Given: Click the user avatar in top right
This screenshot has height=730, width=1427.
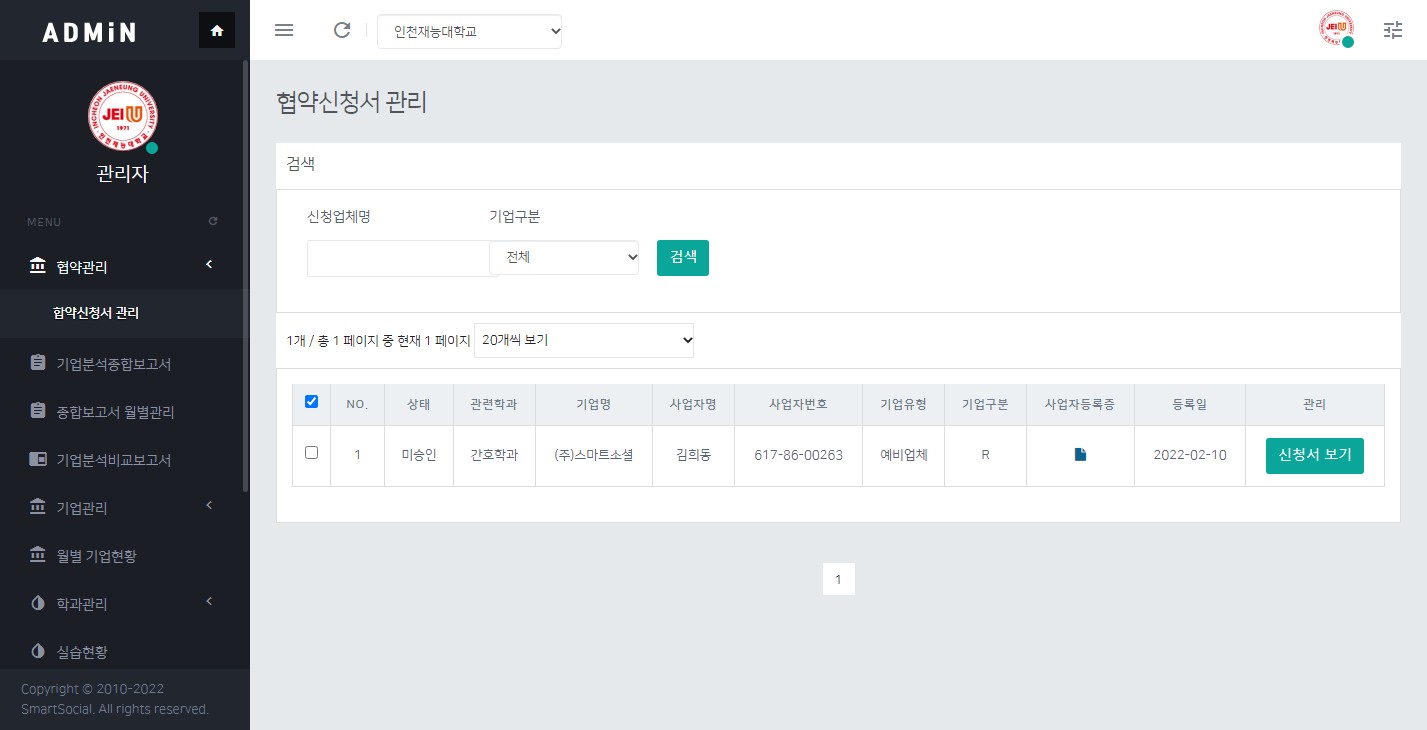Looking at the screenshot, I should tap(1335, 29).
